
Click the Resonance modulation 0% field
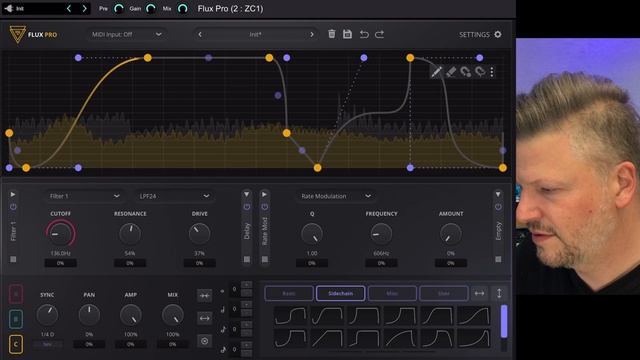click(130, 263)
